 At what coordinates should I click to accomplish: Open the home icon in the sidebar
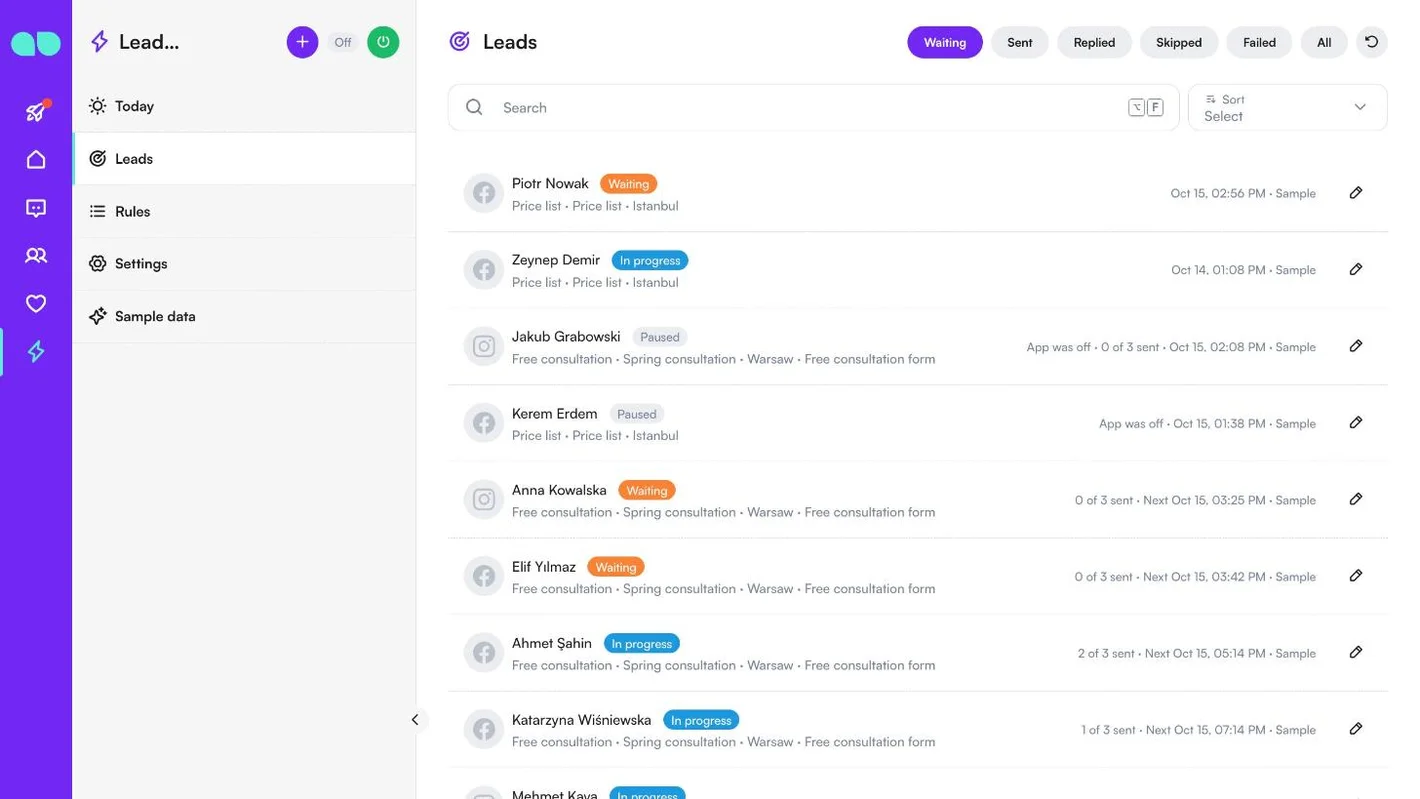[x=36, y=160]
